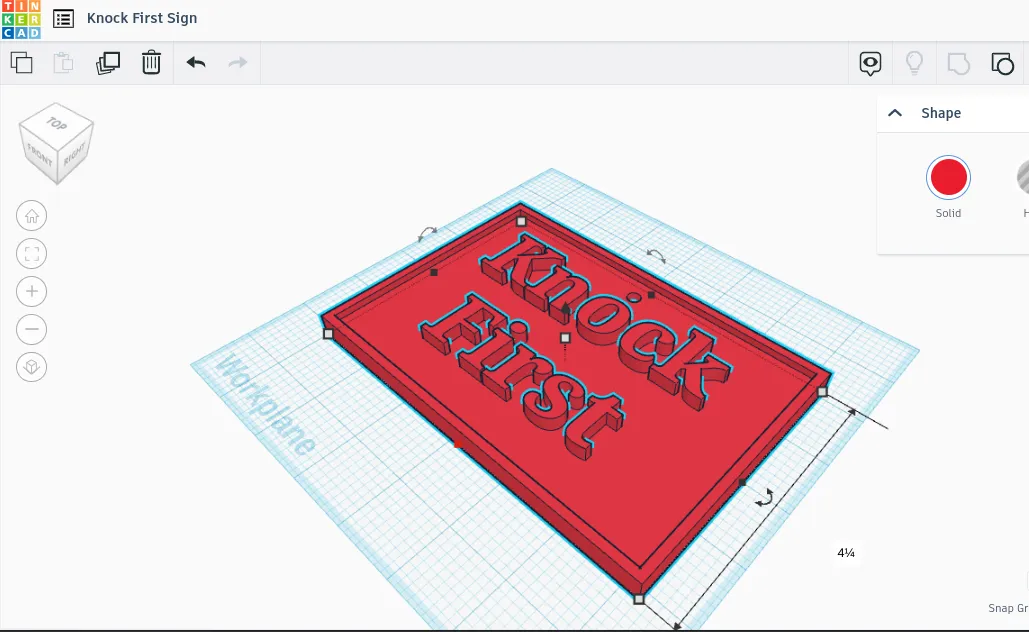Toggle hidden objects with the lightbulb

[x=913, y=63]
